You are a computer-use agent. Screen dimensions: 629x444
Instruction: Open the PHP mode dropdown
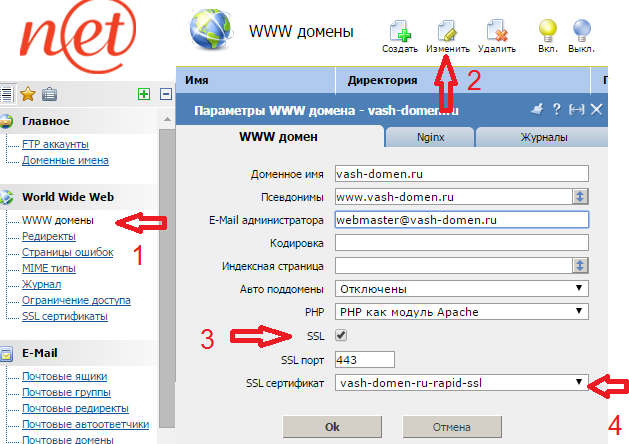pyautogui.click(x=462, y=312)
